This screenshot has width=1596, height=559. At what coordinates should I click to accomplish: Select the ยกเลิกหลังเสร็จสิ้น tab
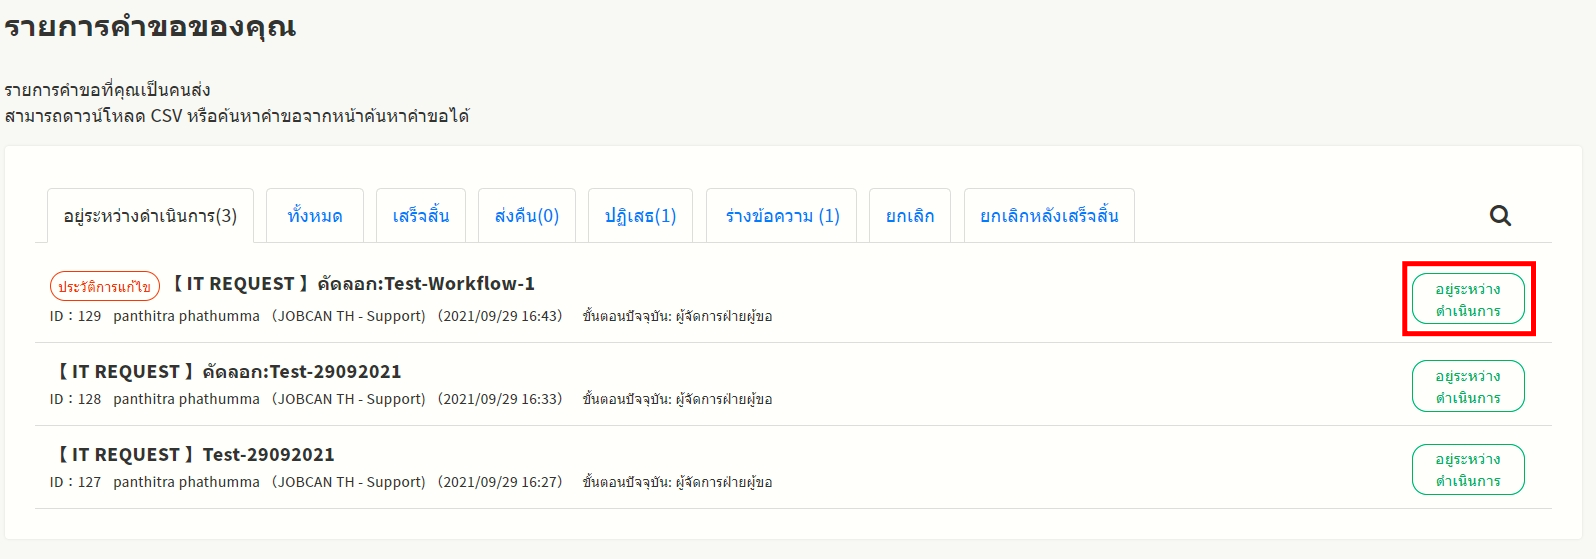pos(1049,216)
